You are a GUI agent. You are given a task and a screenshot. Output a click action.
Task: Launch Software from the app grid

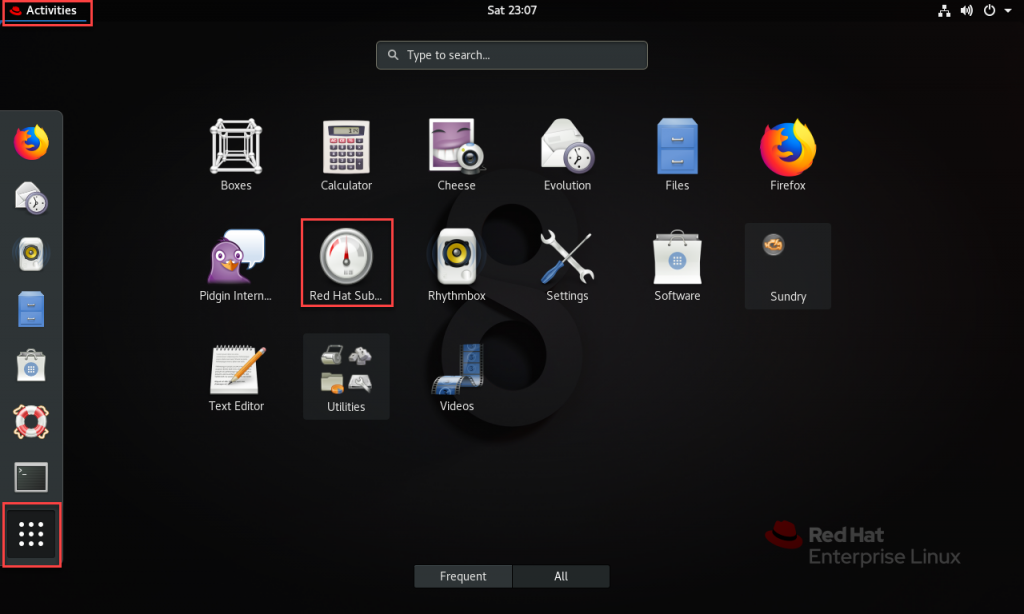click(677, 266)
